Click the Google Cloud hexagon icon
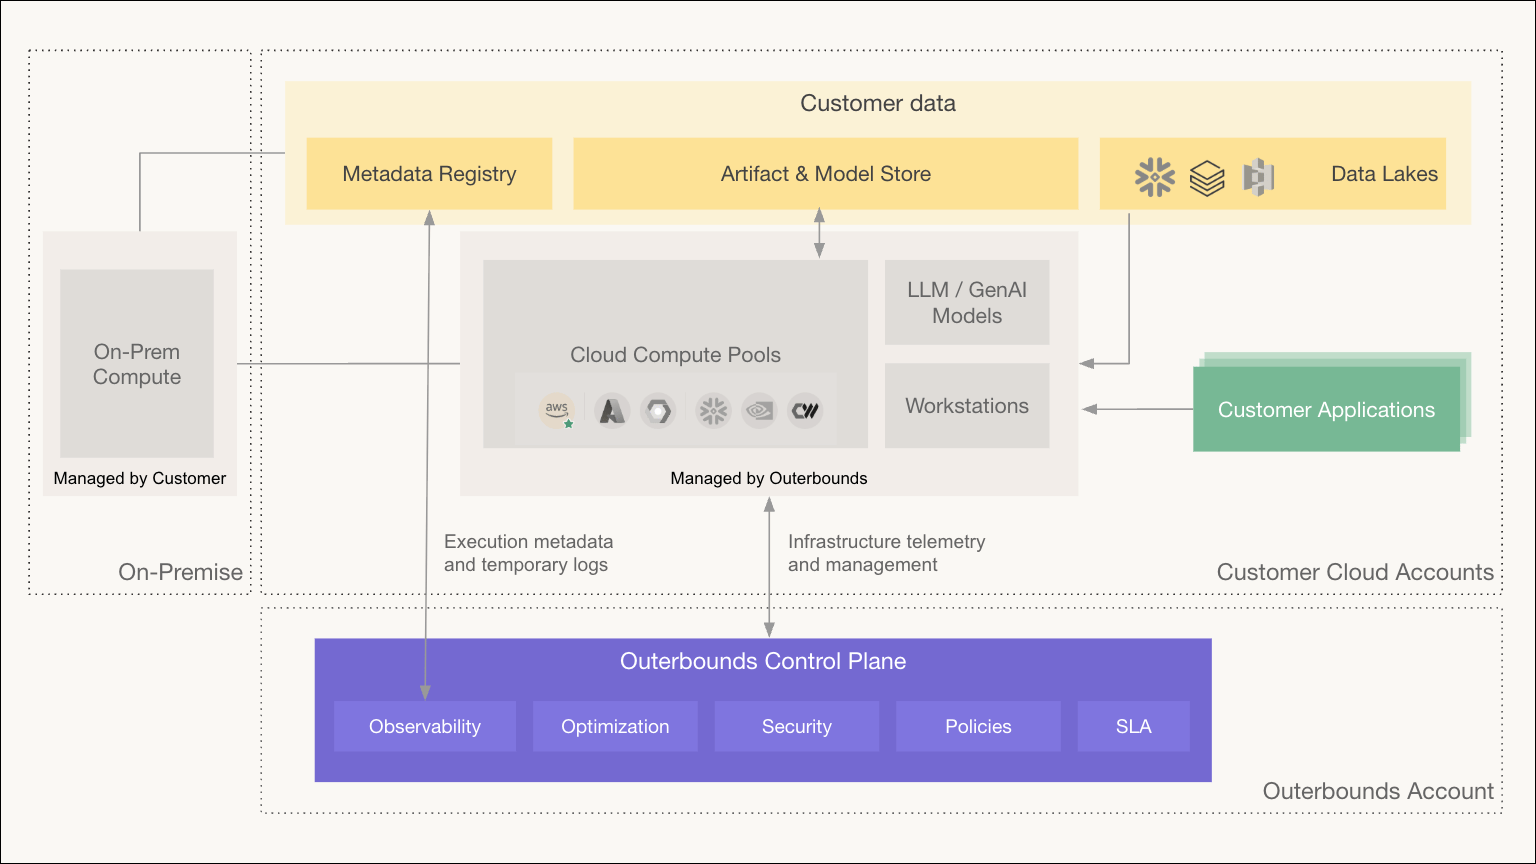Screen dimensions: 1536x864 tap(658, 410)
